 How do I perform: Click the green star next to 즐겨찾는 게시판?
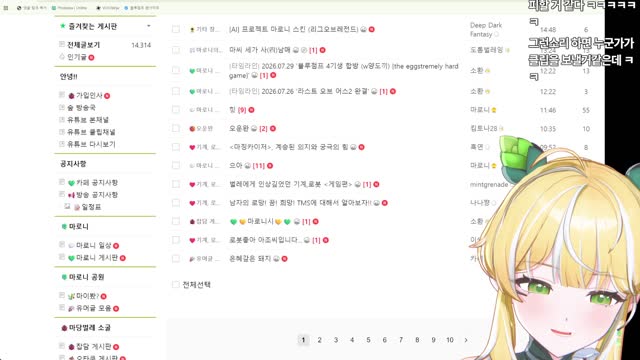coord(63,26)
